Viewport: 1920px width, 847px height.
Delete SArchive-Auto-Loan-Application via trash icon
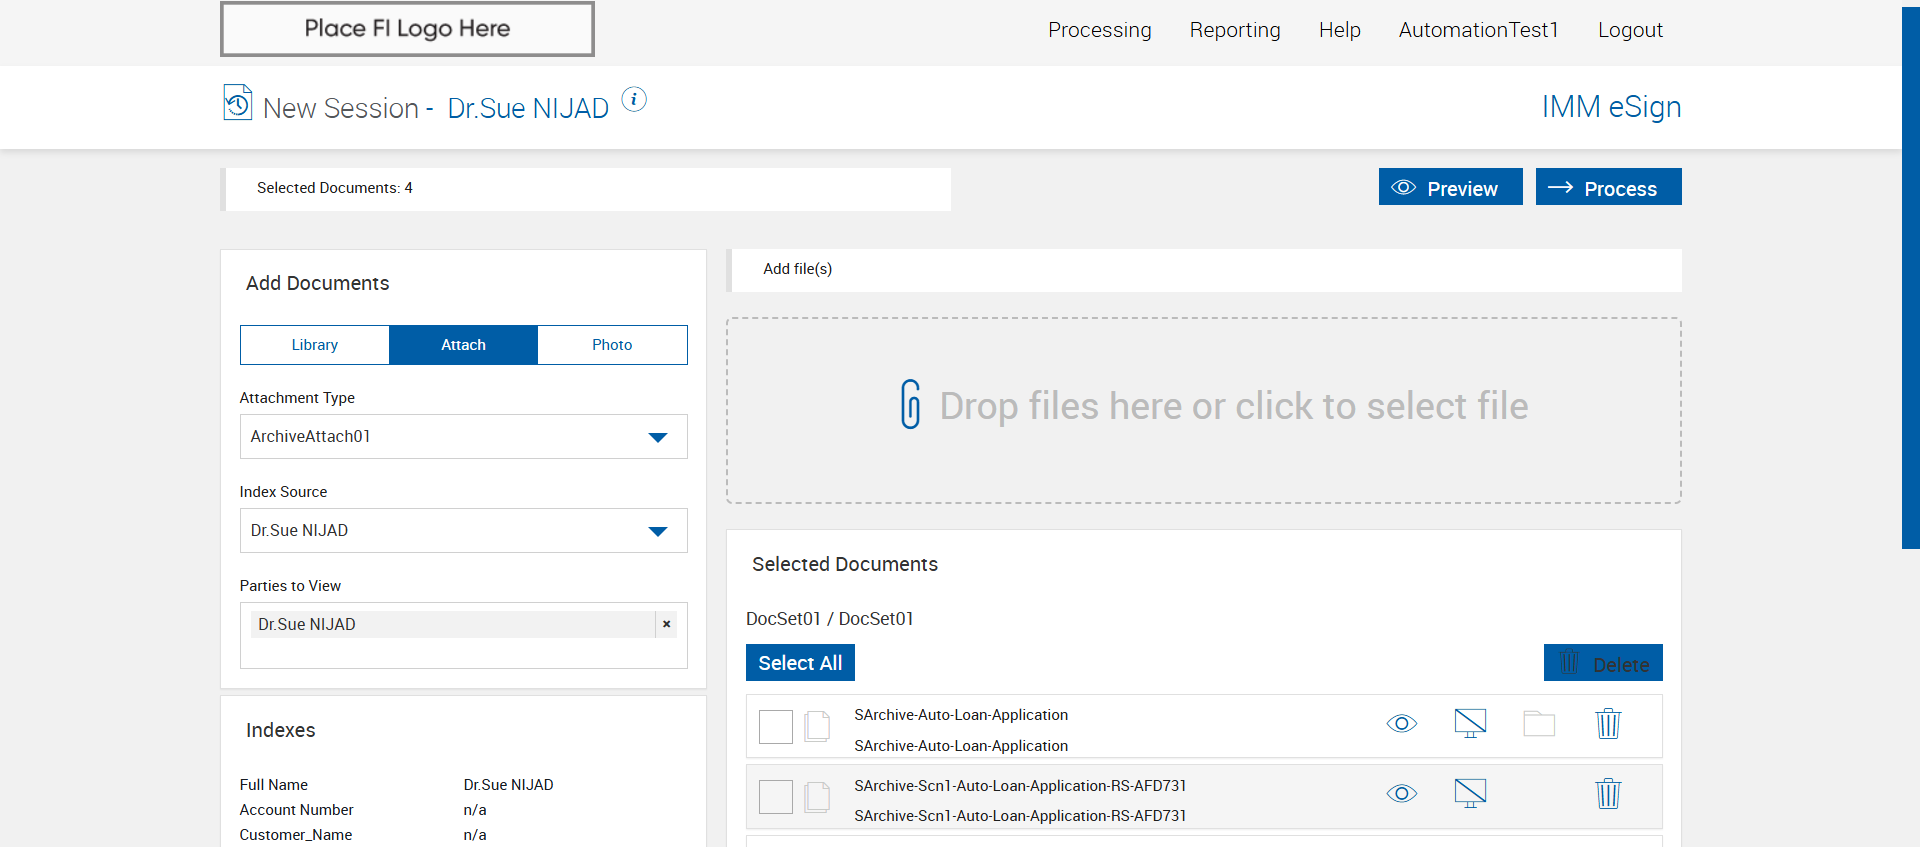coord(1608,723)
